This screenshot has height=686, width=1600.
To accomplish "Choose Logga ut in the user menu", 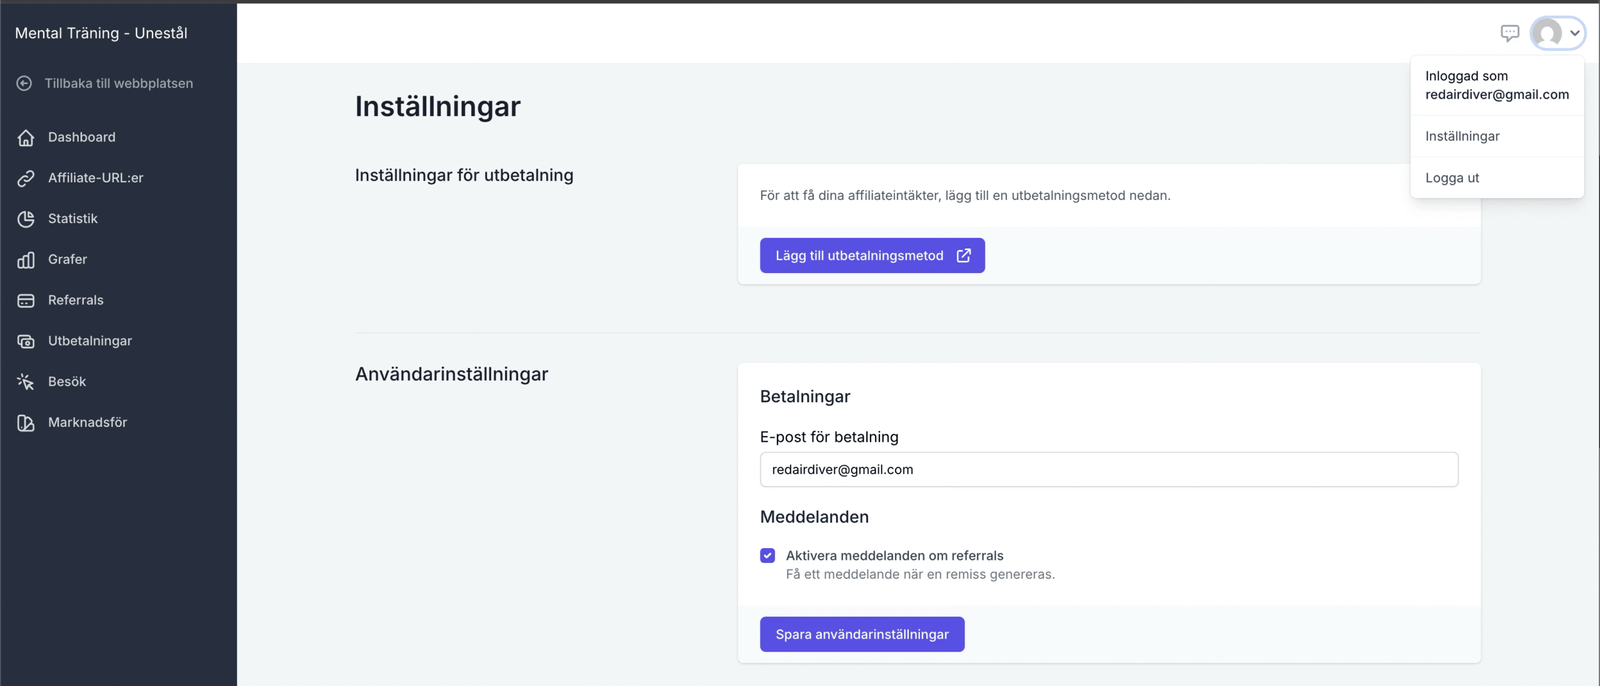I will pos(1452,178).
